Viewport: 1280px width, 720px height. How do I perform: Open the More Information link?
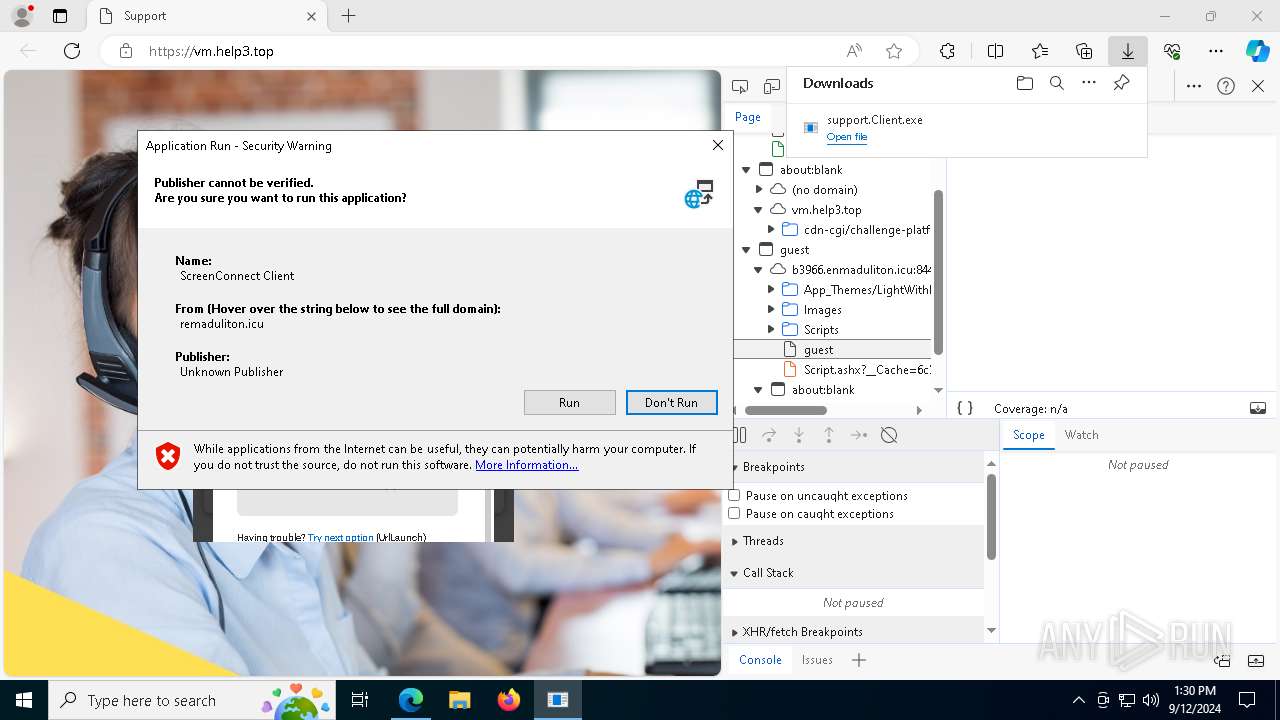tap(526, 465)
